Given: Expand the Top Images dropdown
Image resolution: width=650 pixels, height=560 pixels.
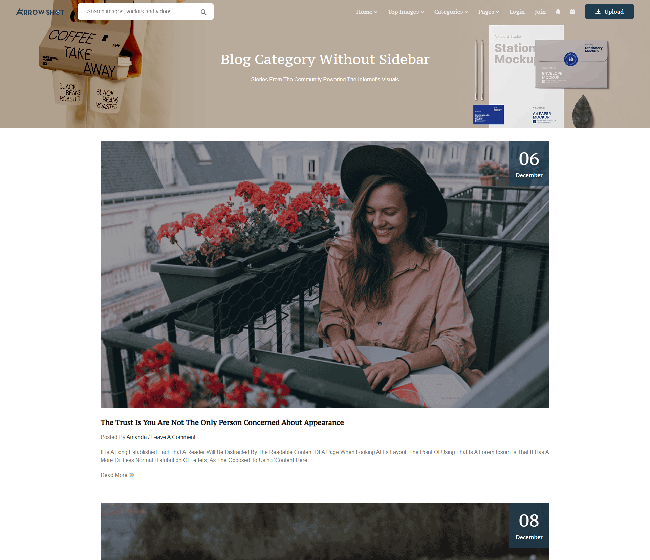Looking at the screenshot, I should tap(406, 12).
